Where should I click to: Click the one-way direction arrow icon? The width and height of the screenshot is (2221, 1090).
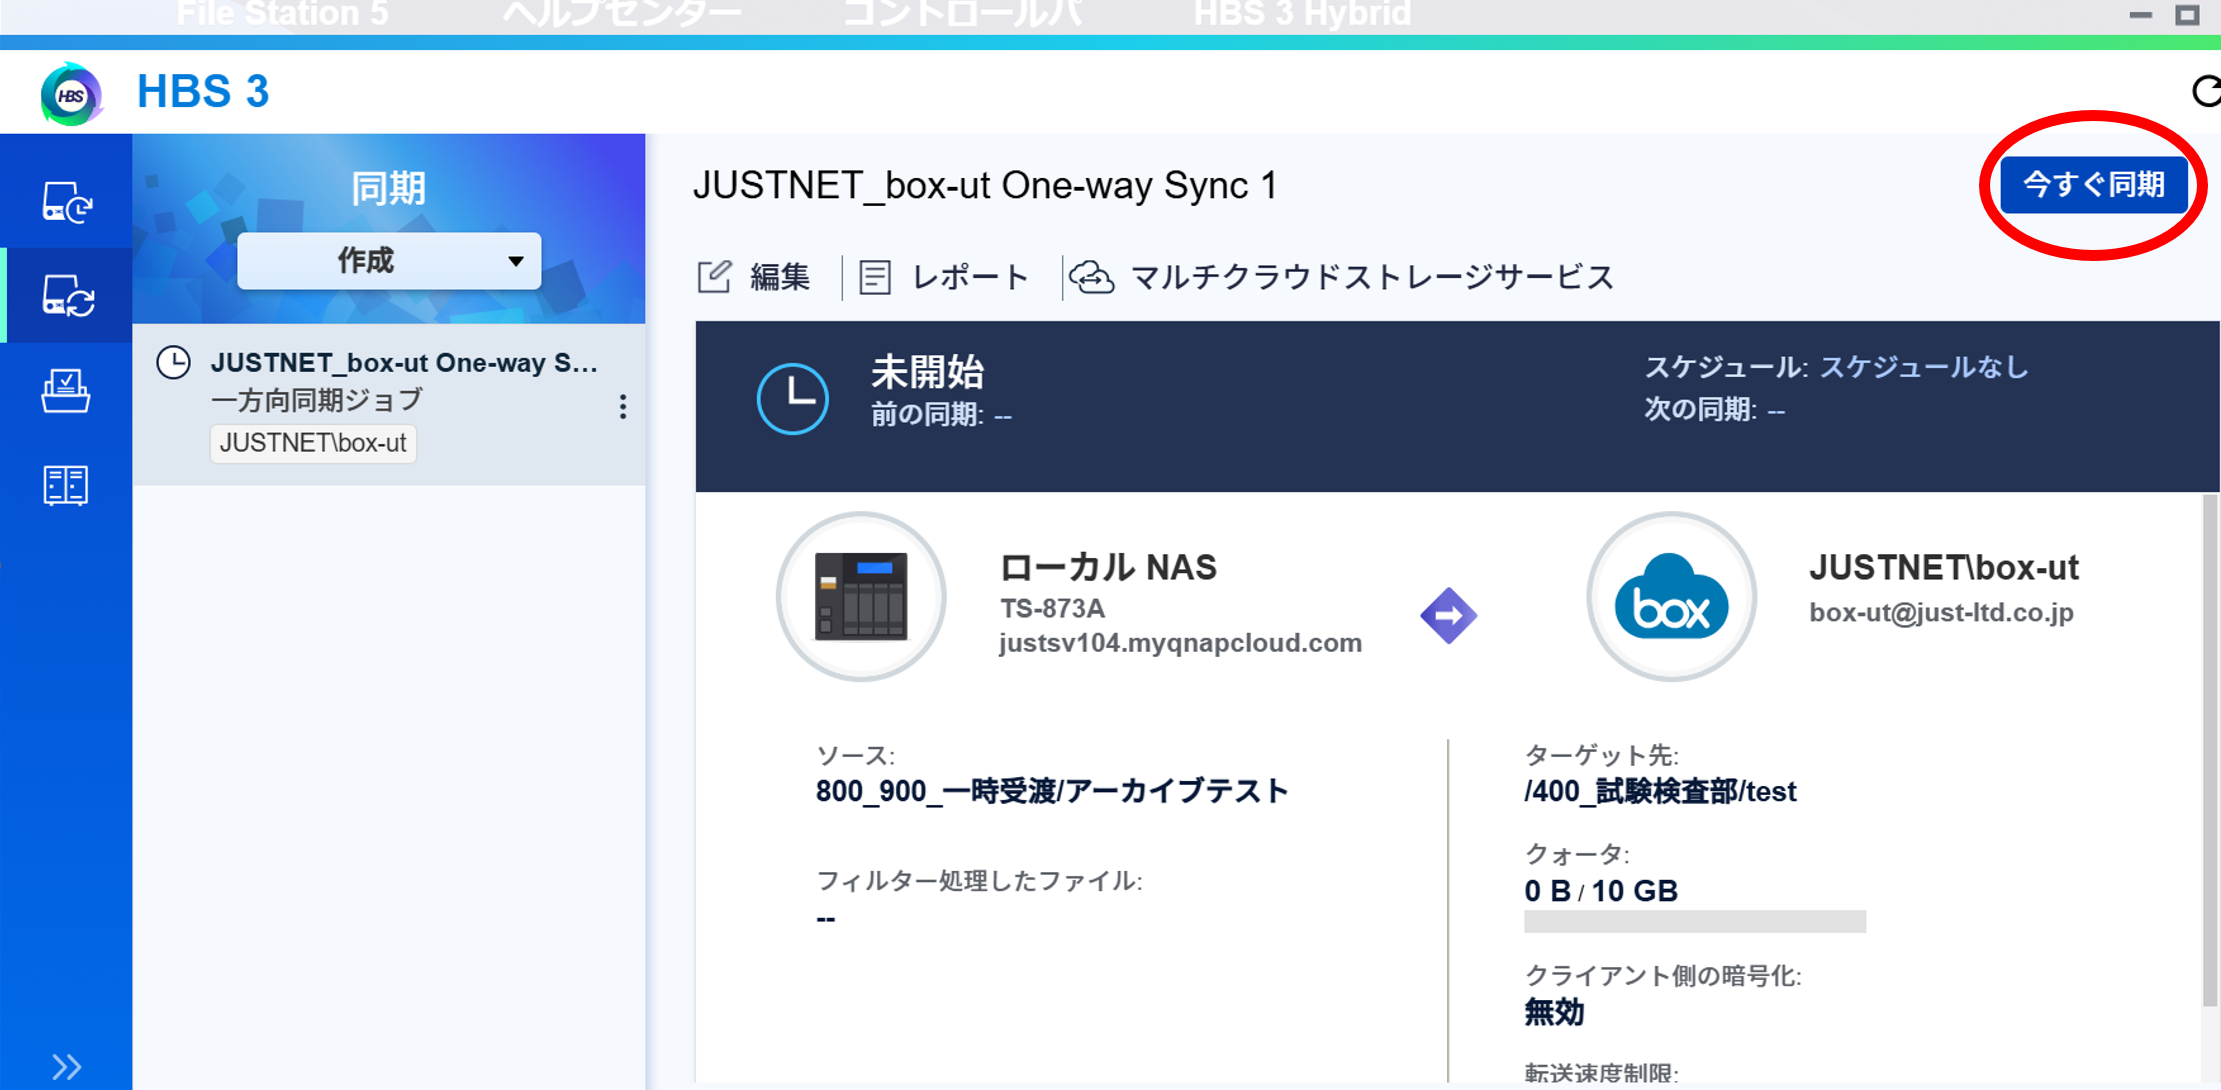tap(1449, 615)
